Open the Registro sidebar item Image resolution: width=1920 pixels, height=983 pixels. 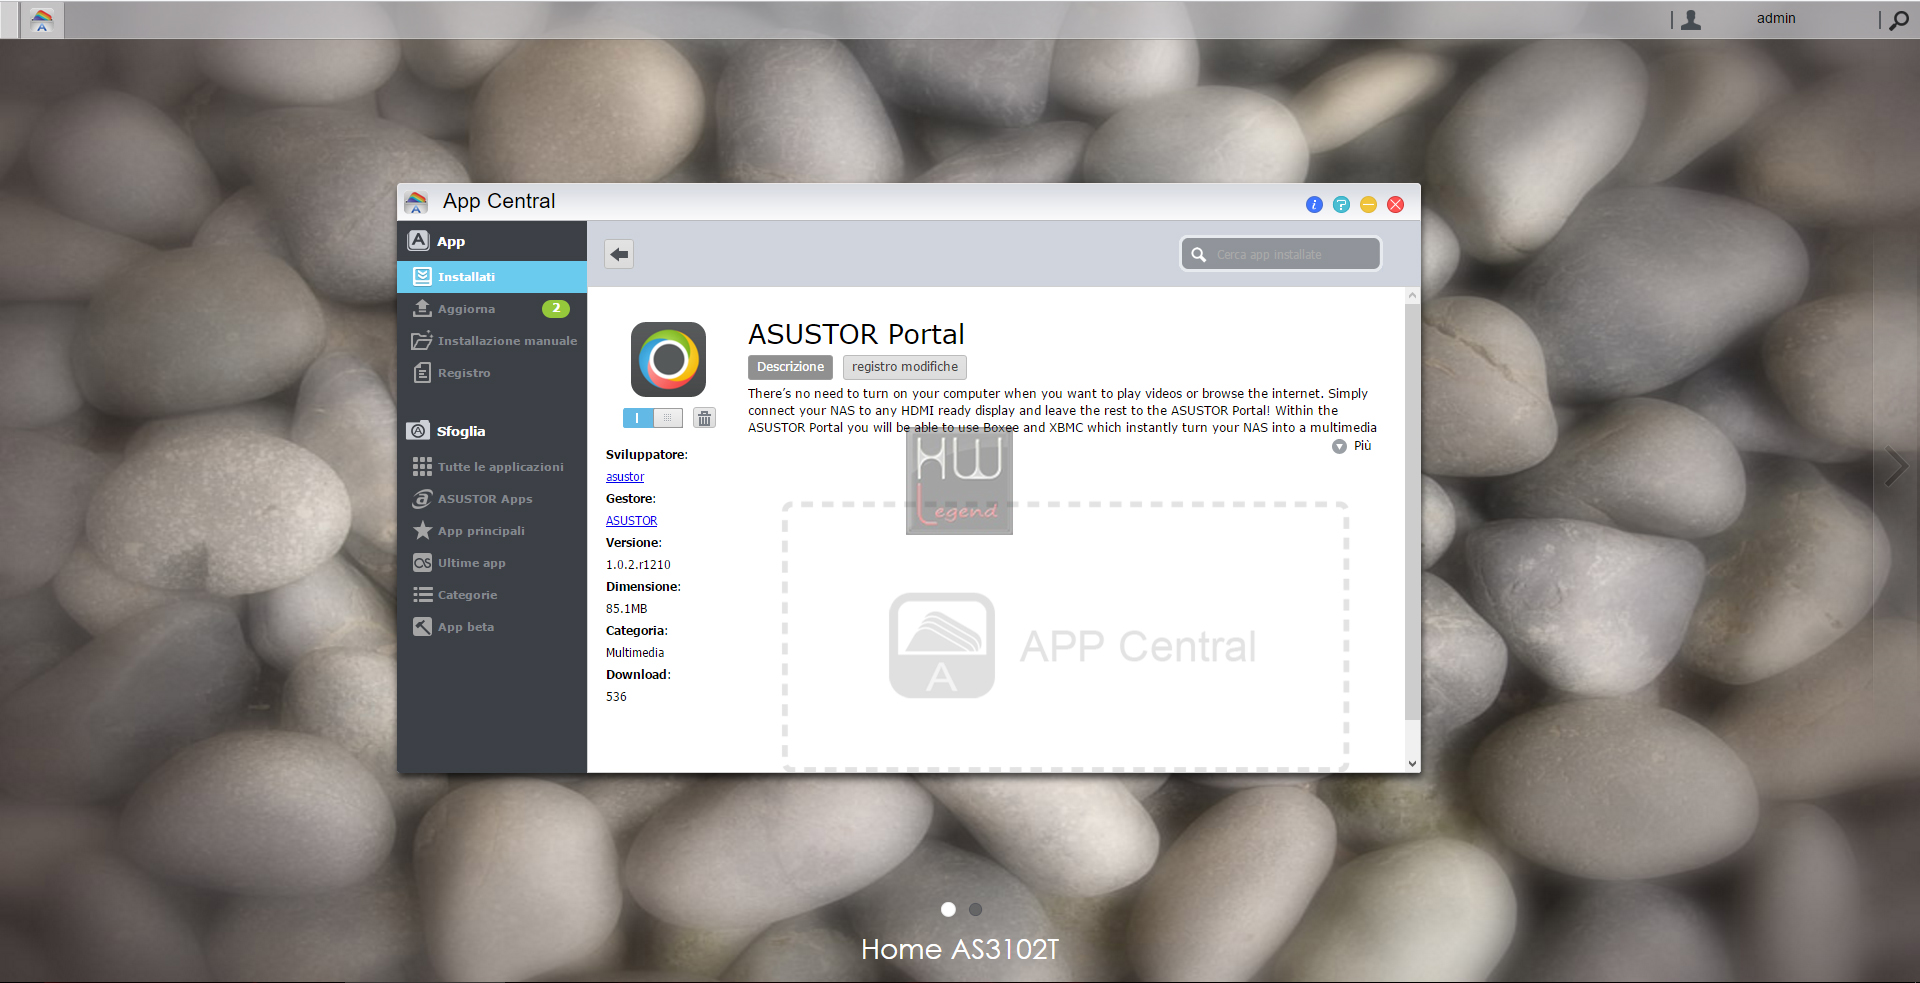[491, 373]
